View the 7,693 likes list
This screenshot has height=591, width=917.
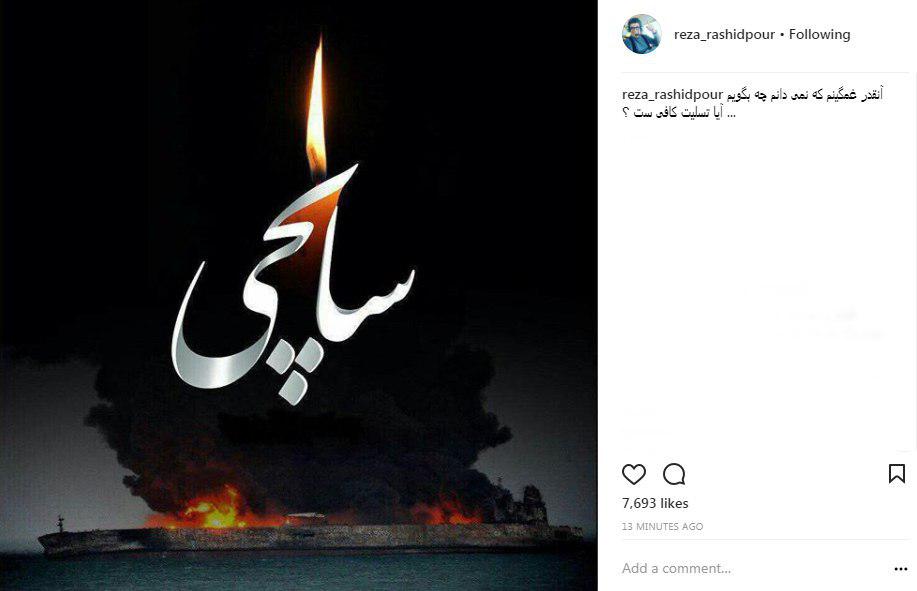coord(655,503)
